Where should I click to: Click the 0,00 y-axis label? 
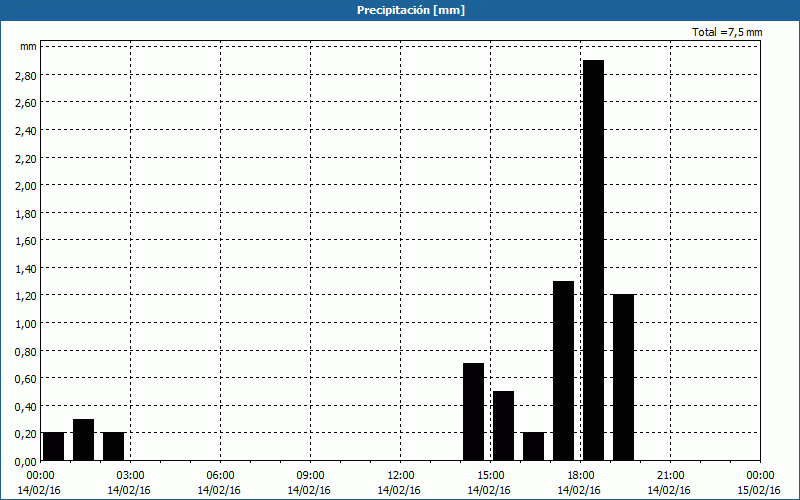pyautogui.click(x=27, y=461)
